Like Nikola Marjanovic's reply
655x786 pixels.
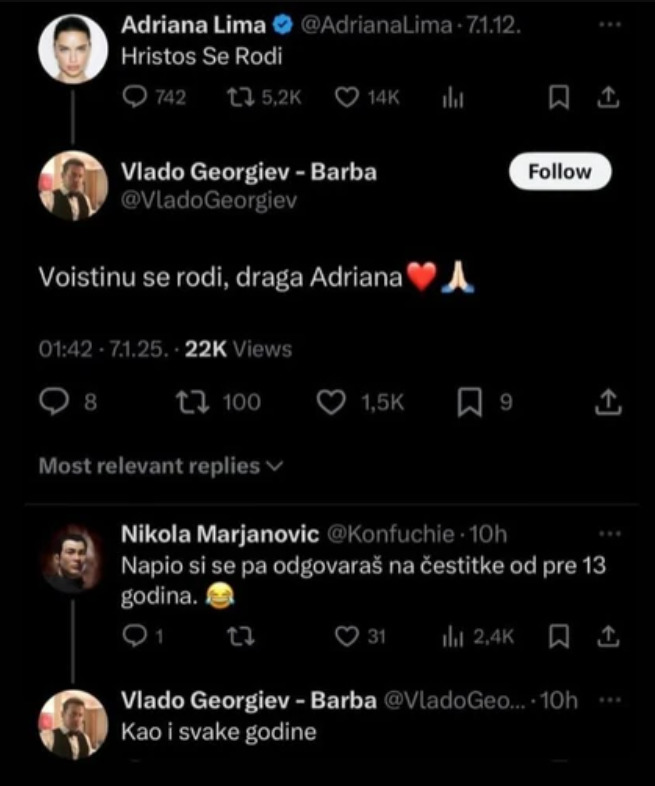coord(347,637)
